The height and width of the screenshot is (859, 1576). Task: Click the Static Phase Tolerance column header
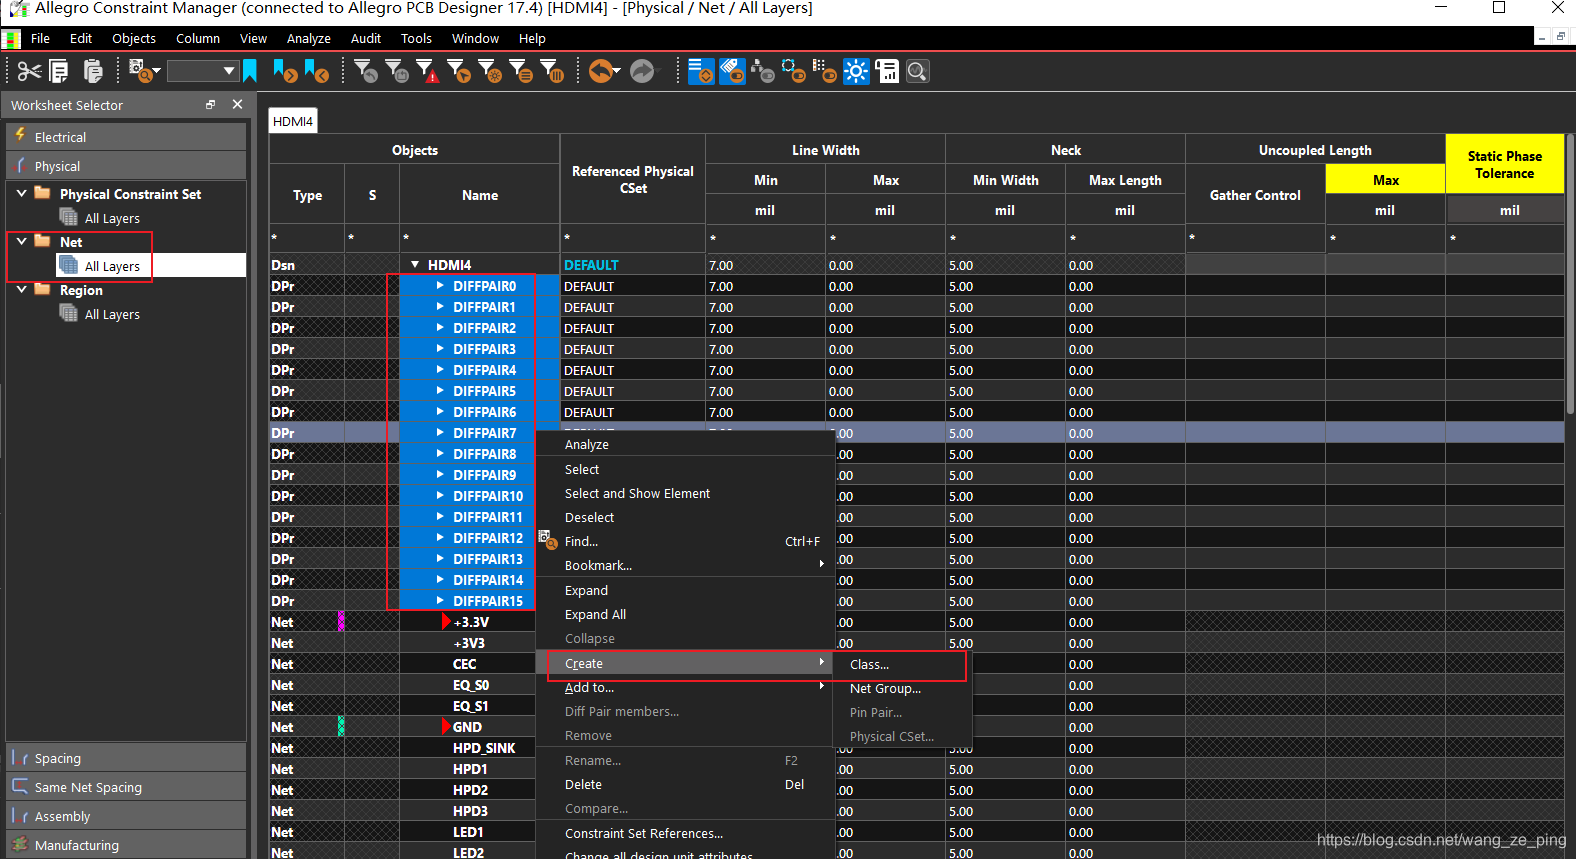tap(1505, 164)
